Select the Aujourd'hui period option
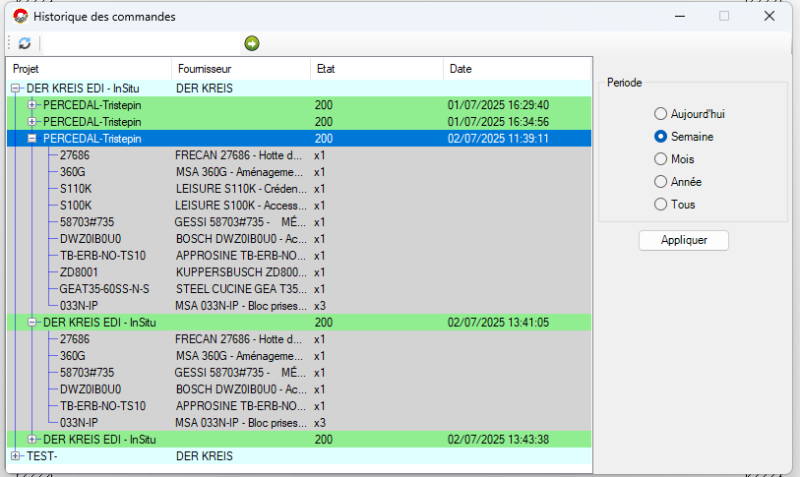The image size is (800, 477). point(660,114)
